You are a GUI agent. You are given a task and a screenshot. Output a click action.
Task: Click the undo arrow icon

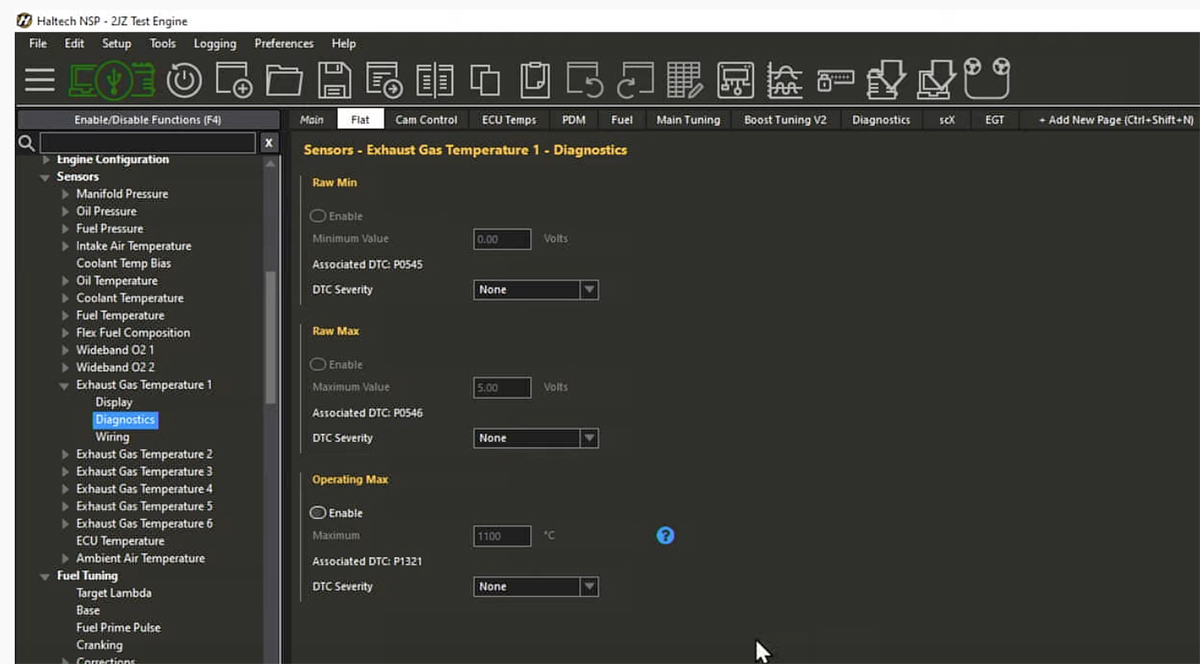click(585, 80)
